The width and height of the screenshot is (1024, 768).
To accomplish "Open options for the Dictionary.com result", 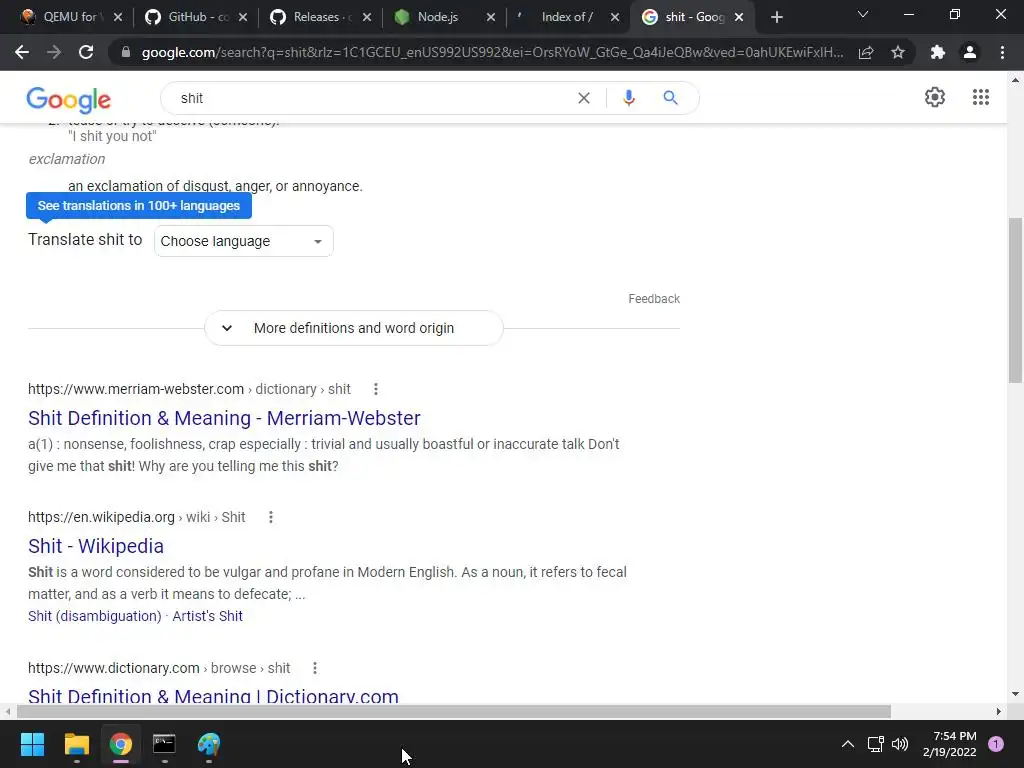I will (315, 668).
